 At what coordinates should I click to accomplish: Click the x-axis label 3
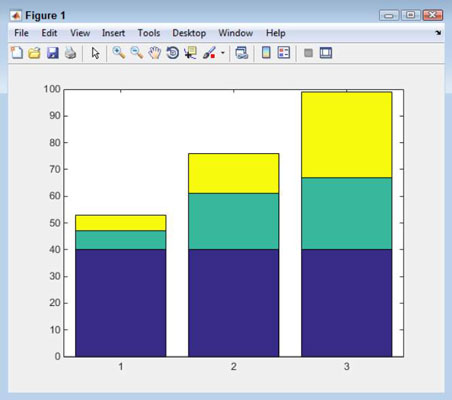(x=347, y=367)
